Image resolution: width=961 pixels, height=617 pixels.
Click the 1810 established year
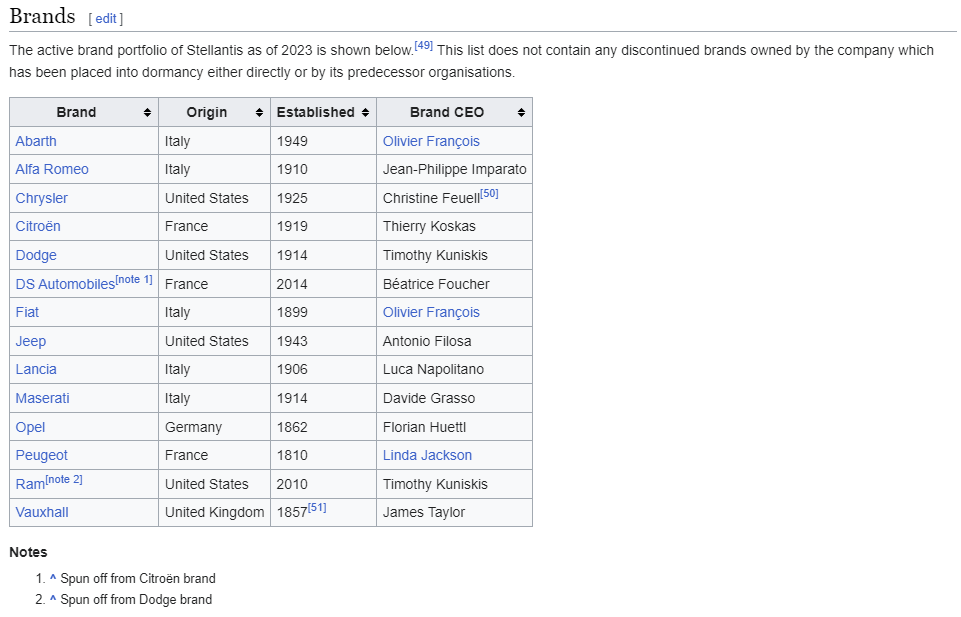[x=292, y=455]
